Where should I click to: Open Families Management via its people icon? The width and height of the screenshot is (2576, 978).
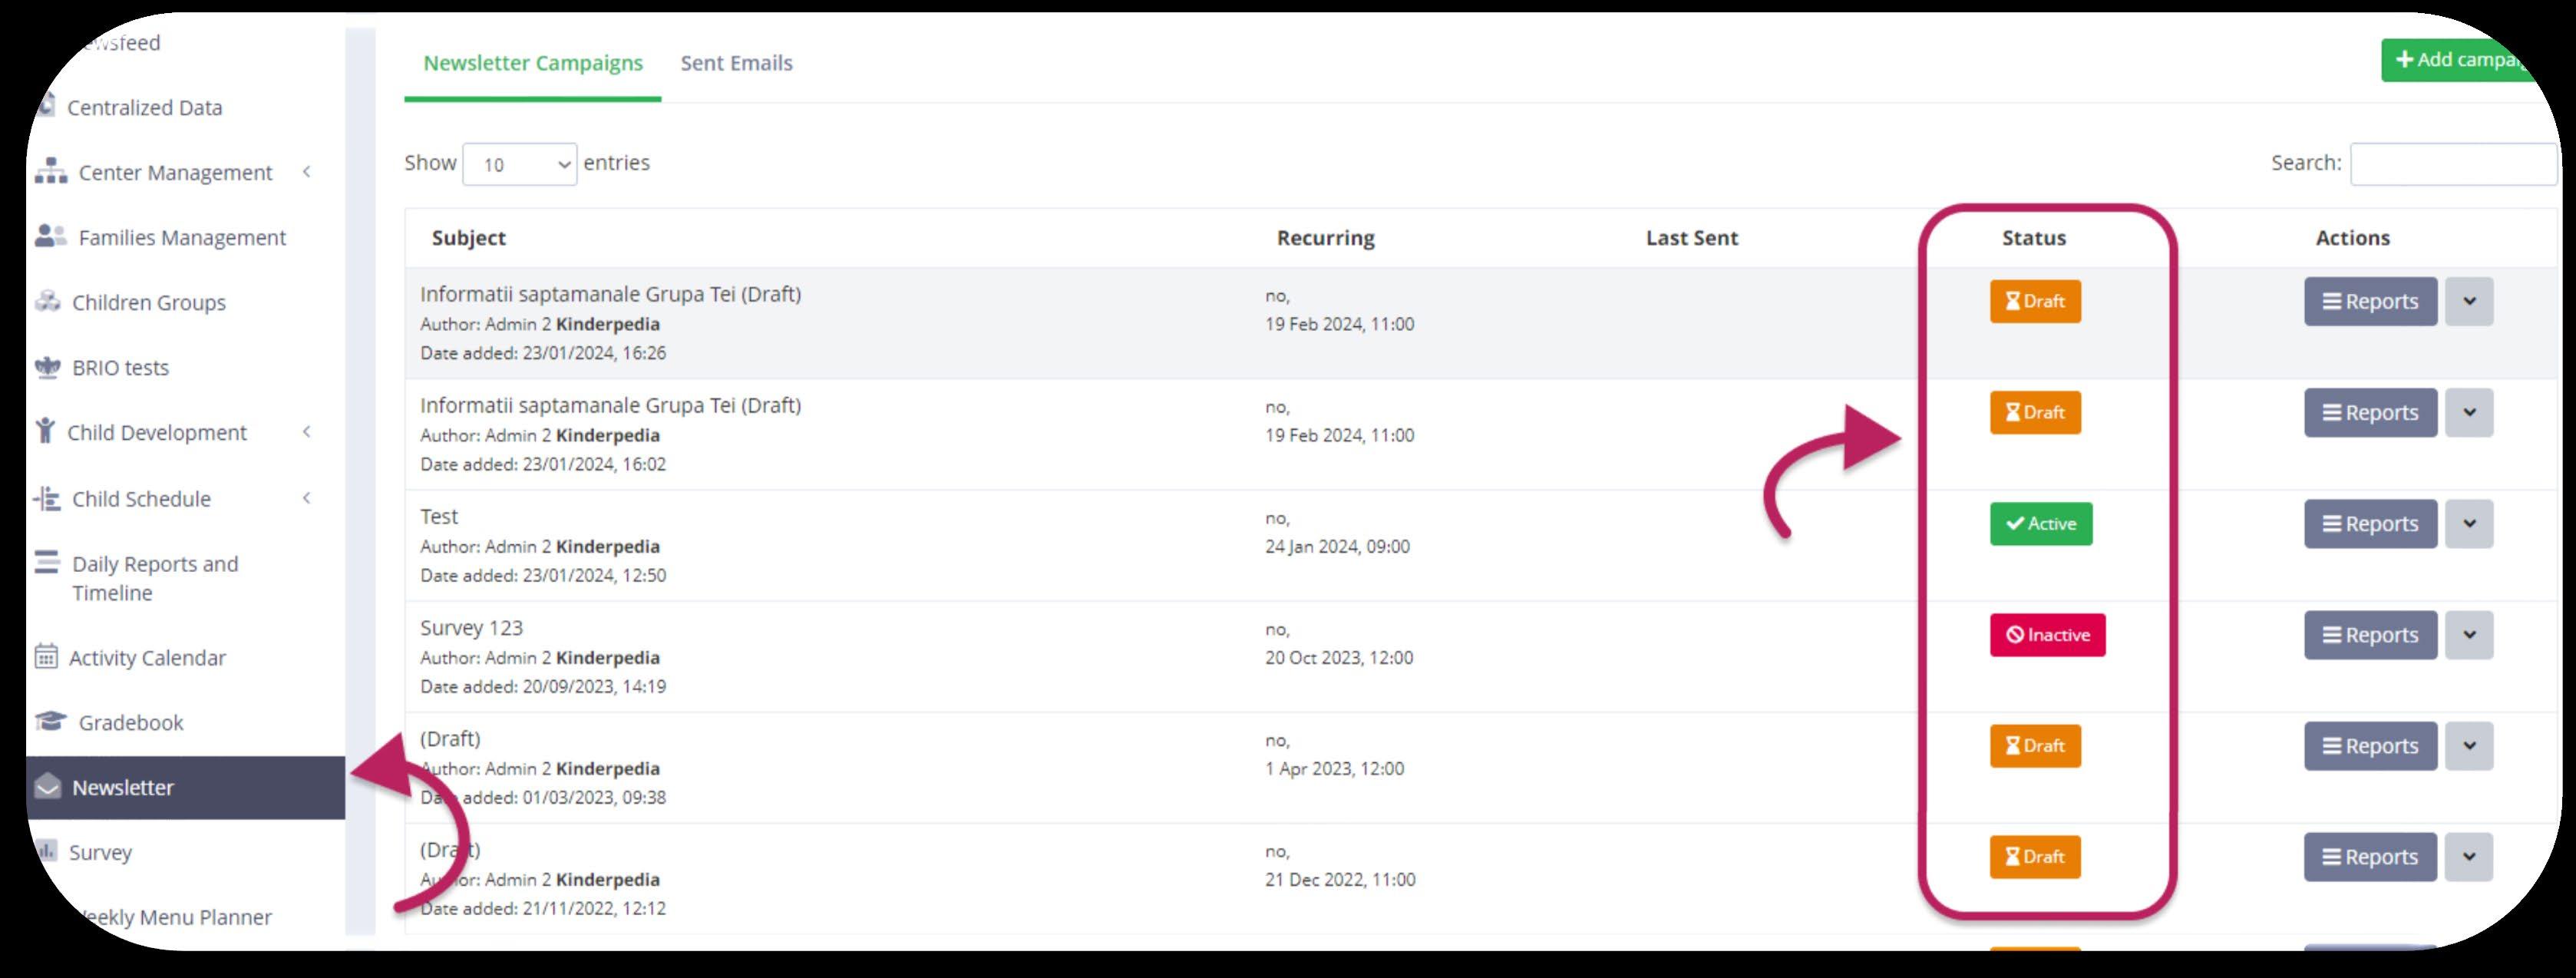point(50,237)
